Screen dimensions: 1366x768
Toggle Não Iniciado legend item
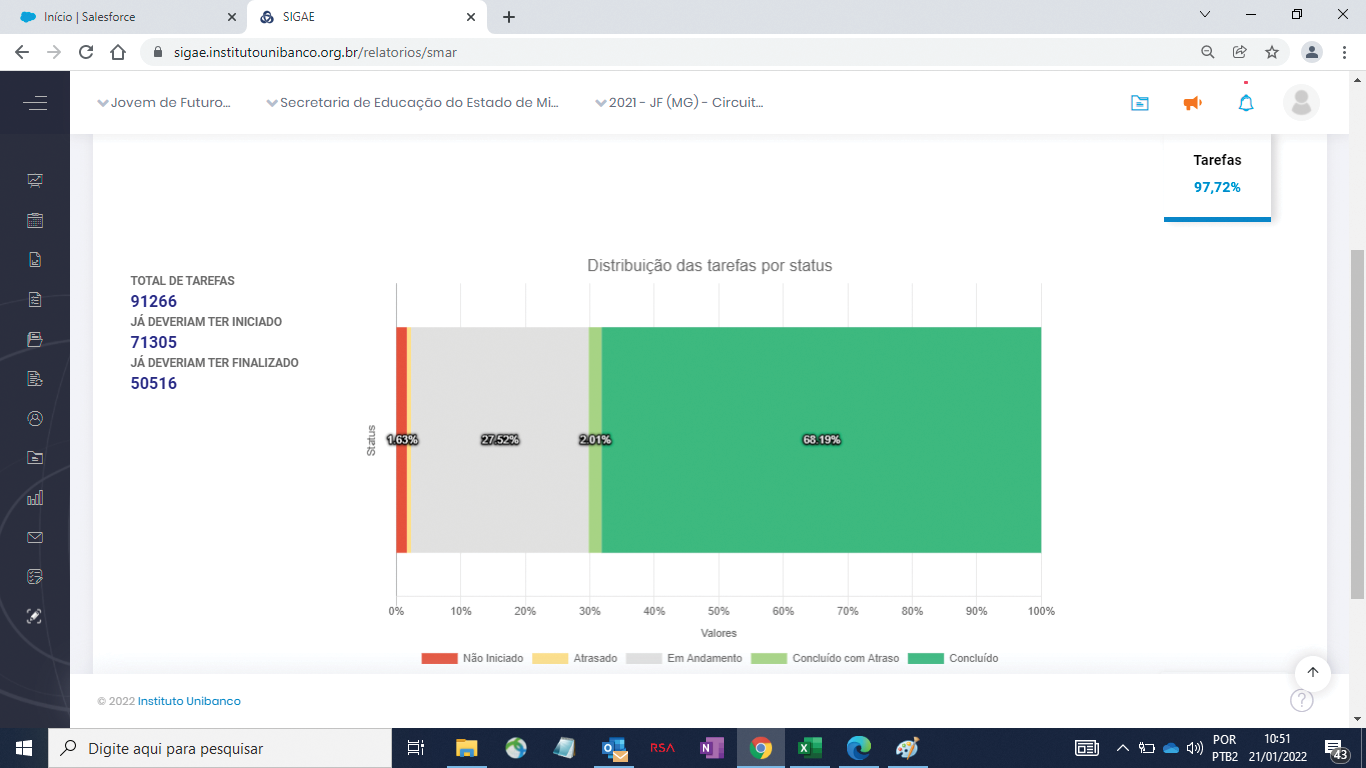tap(472, 658)
